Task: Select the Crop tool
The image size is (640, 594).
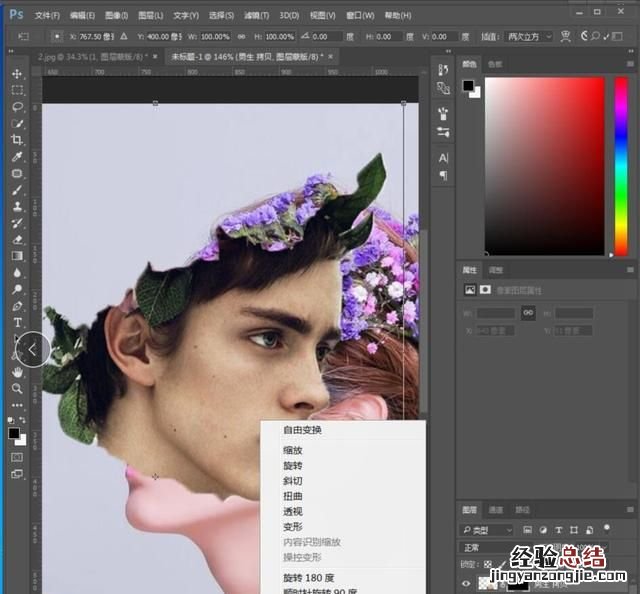Action: point(17,140)
